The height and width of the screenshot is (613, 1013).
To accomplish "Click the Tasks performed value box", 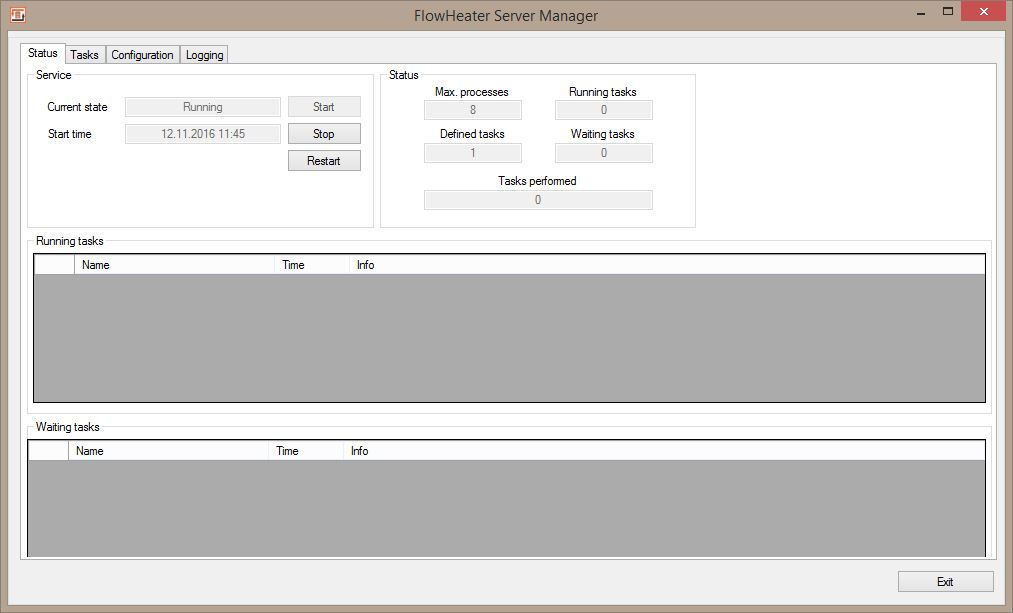I will click(537, 200).
